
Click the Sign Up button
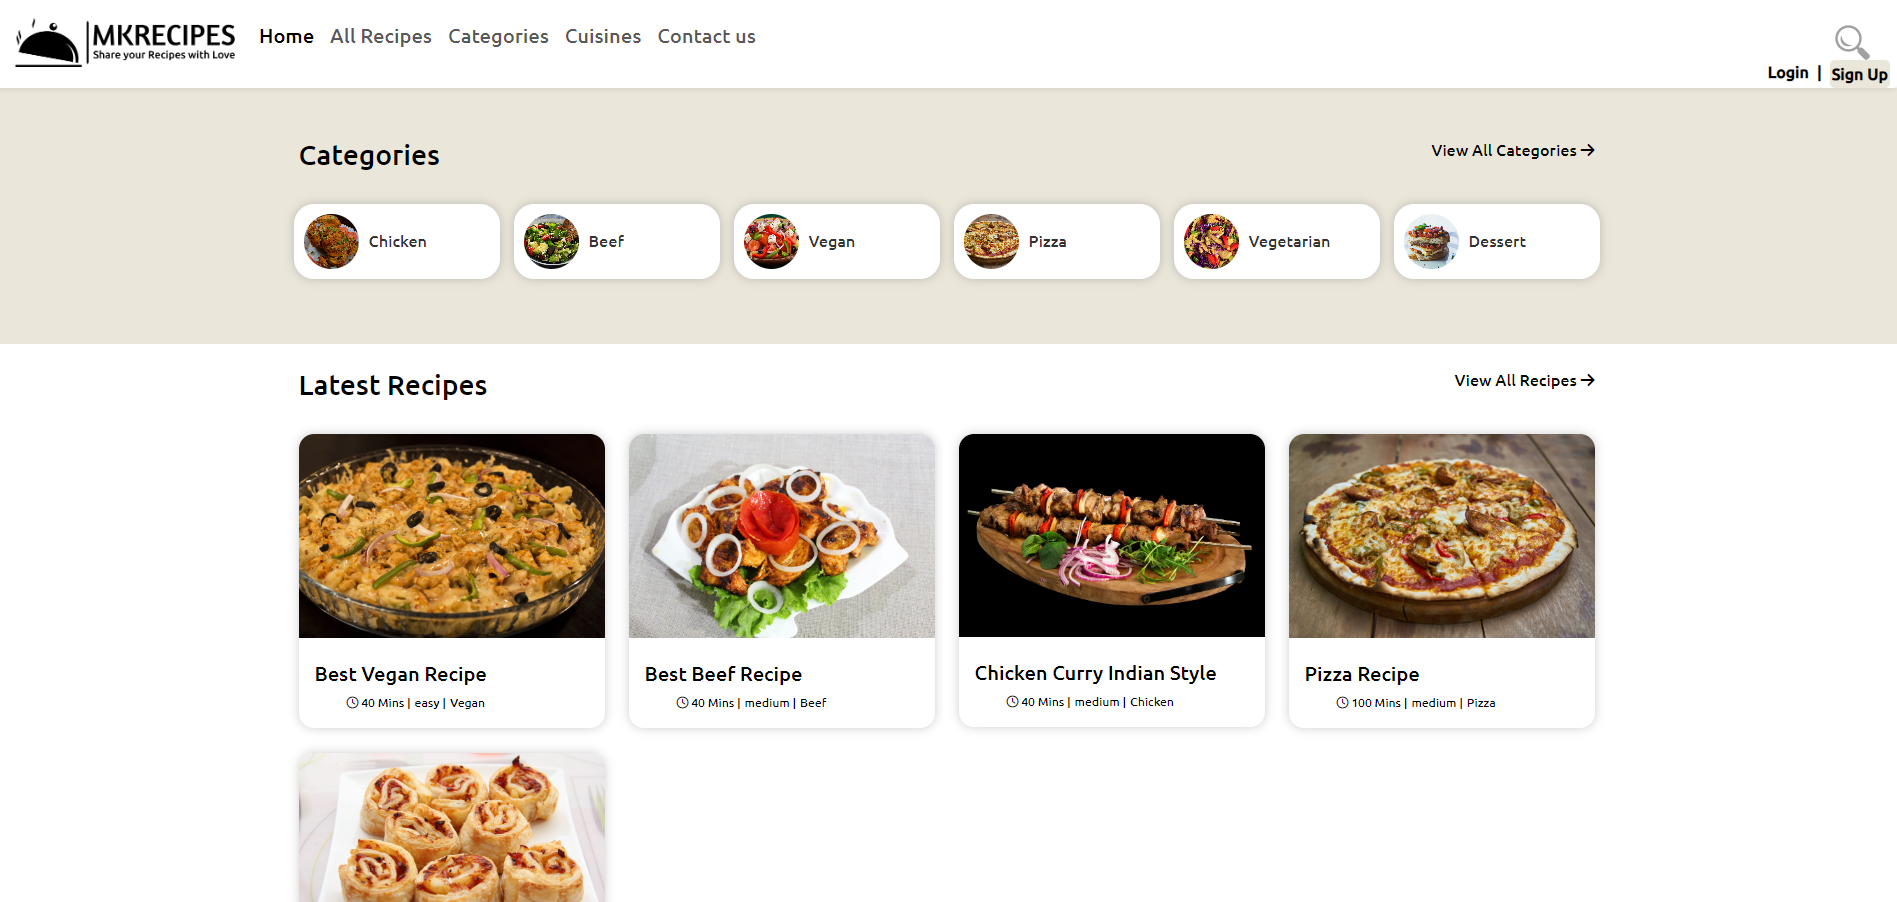[1859, 73]
